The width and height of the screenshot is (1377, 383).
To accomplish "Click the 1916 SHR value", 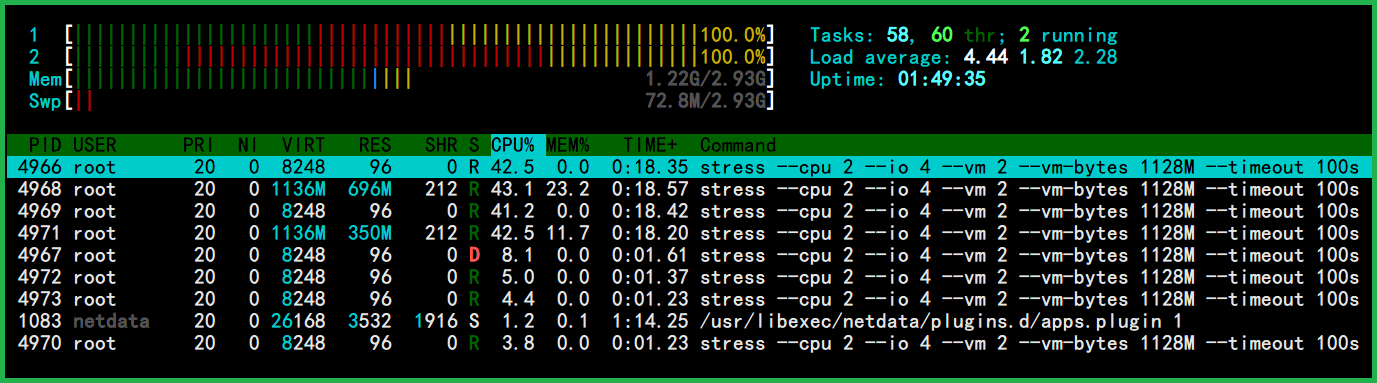I will (x=436, y=321).
